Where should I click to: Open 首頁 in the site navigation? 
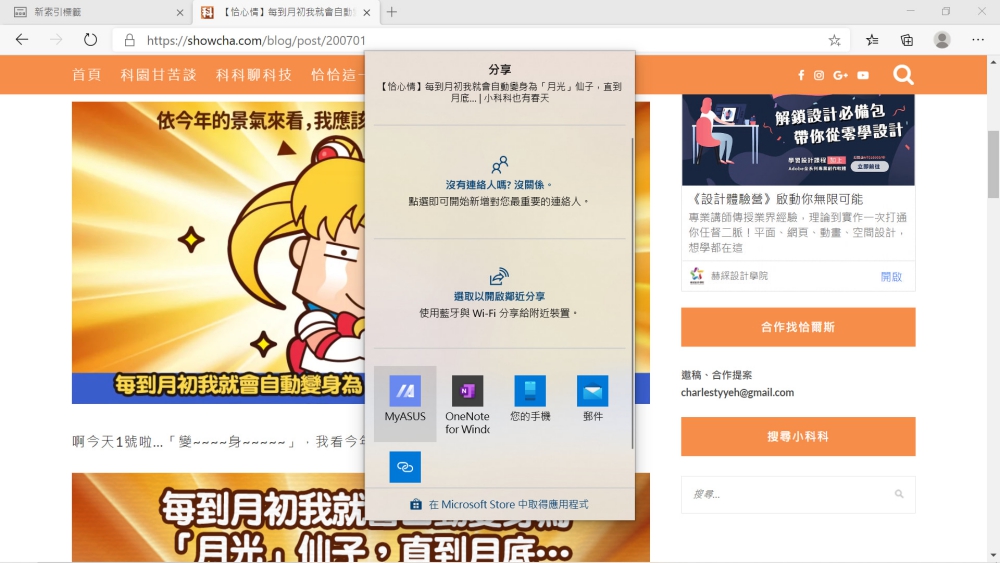[x=87, y=75]
